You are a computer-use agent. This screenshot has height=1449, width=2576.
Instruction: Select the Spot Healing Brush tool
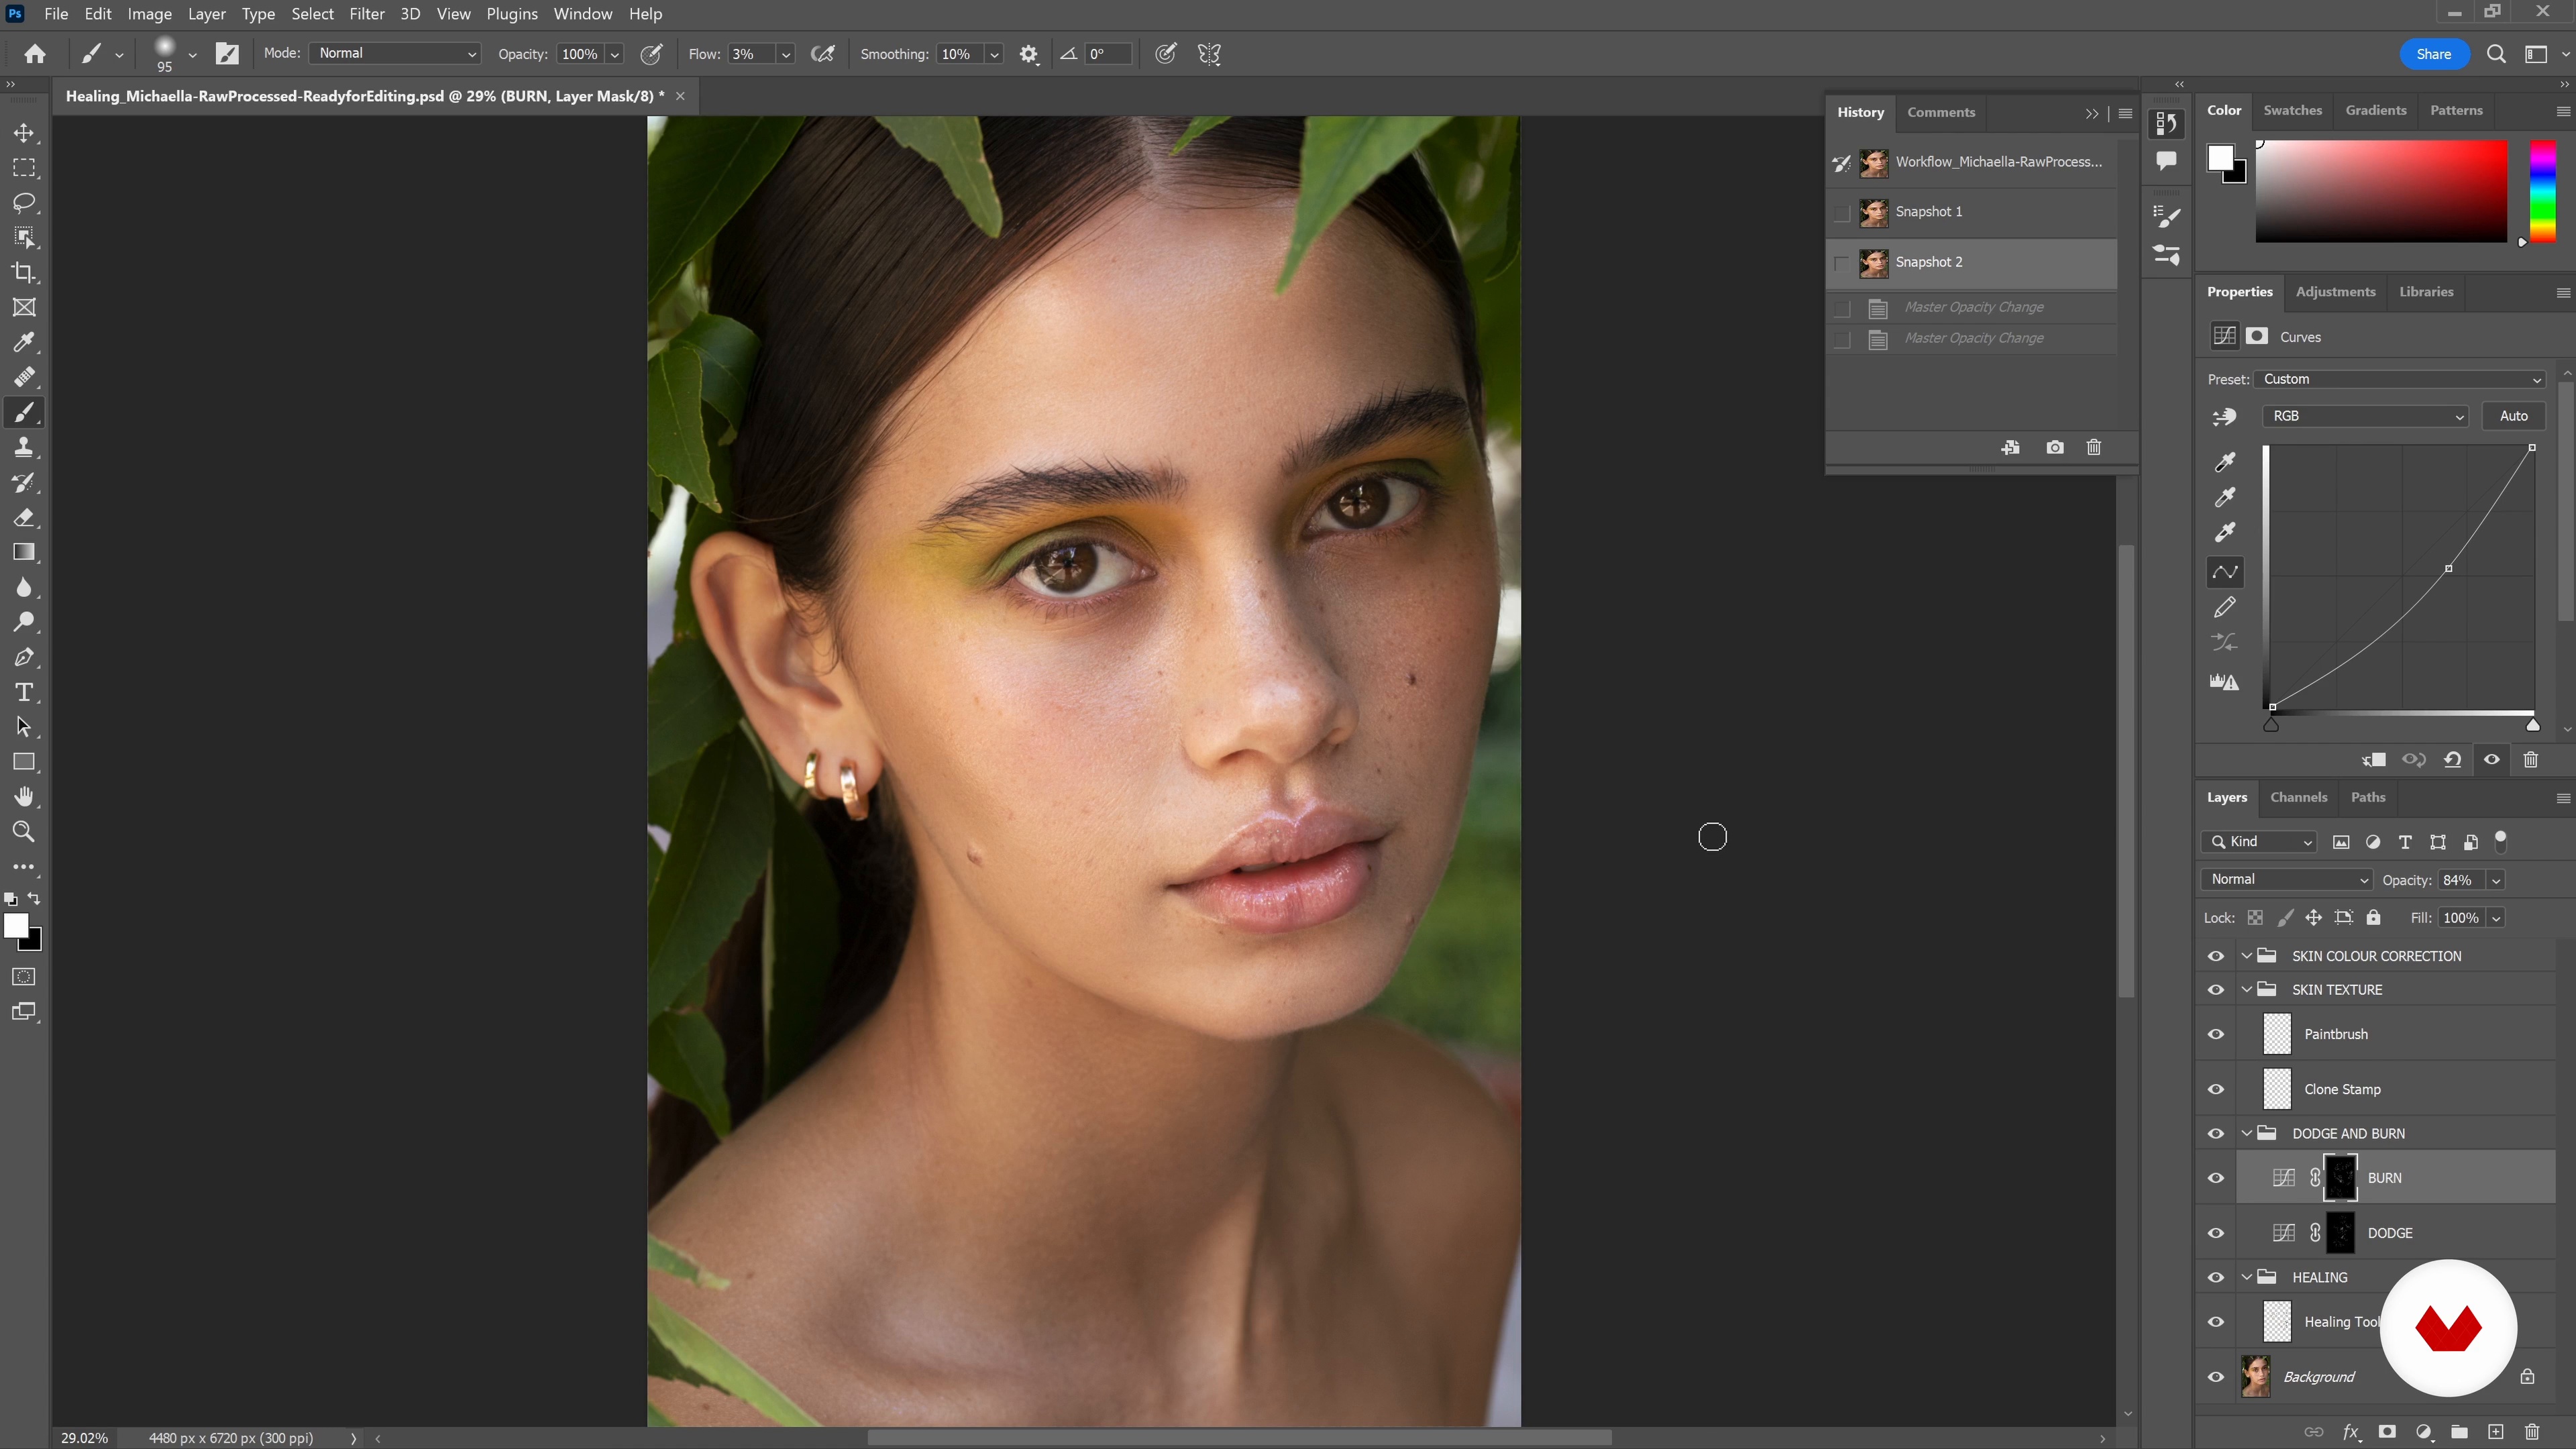pos(24,377)
